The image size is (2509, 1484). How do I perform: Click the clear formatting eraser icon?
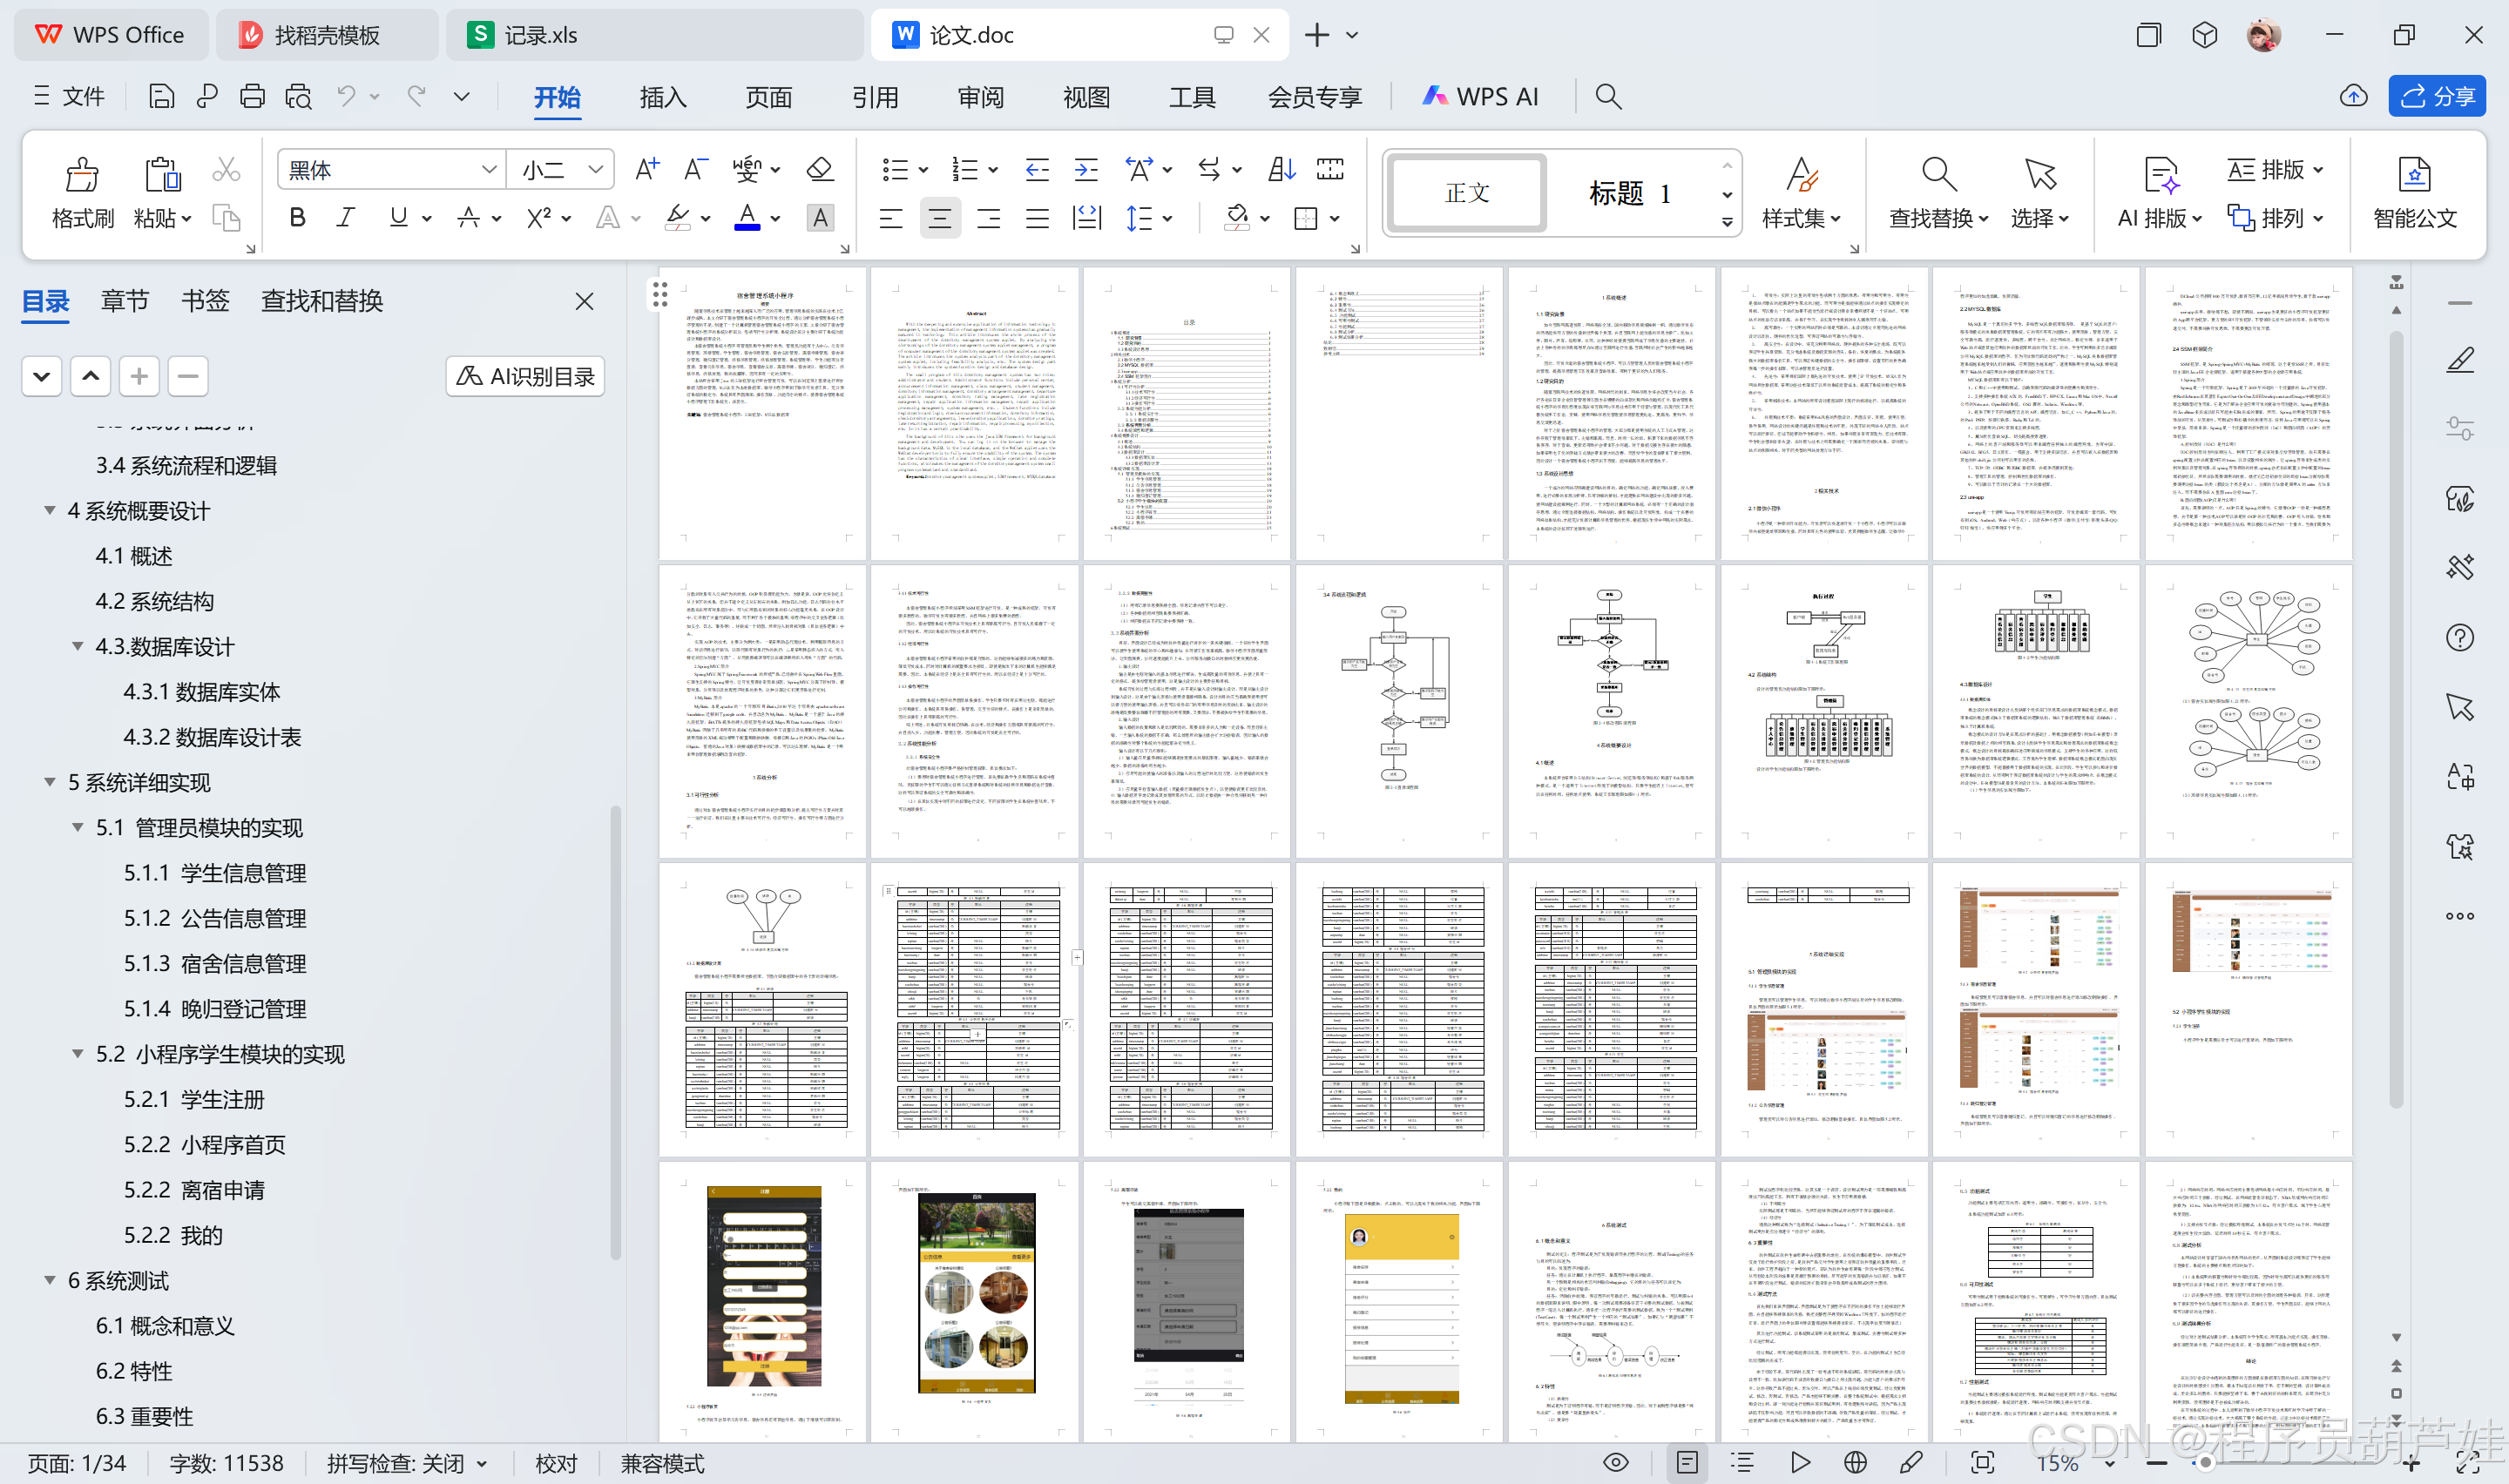click(x=820, y=169)
